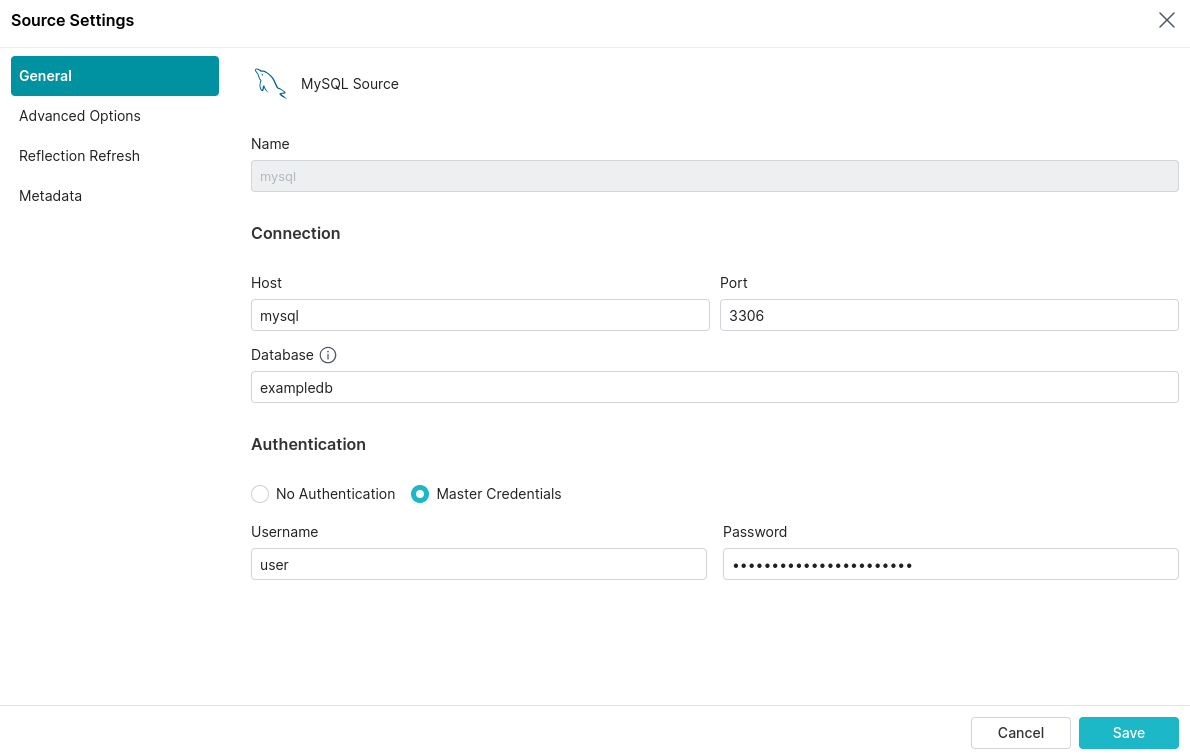Click the MySQL Source title text
This screenshot has width=1190, height=756.
click(x=349, y=84)
